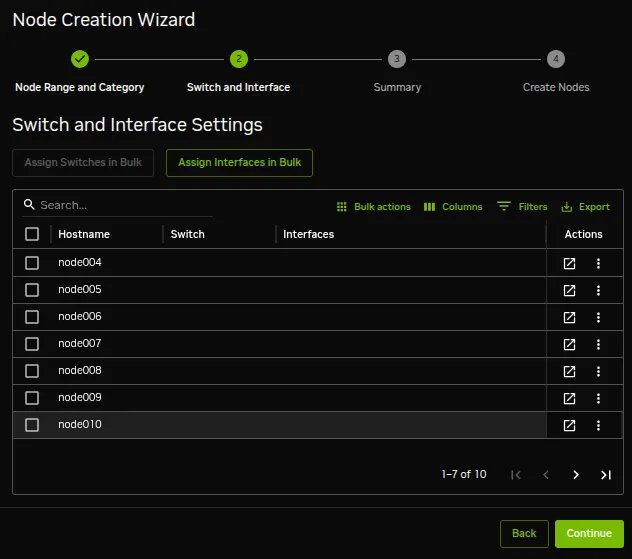The width and height of the screenshot is (632, 559).
Task: Go to the next table page
Action: [x=576, y=475]
